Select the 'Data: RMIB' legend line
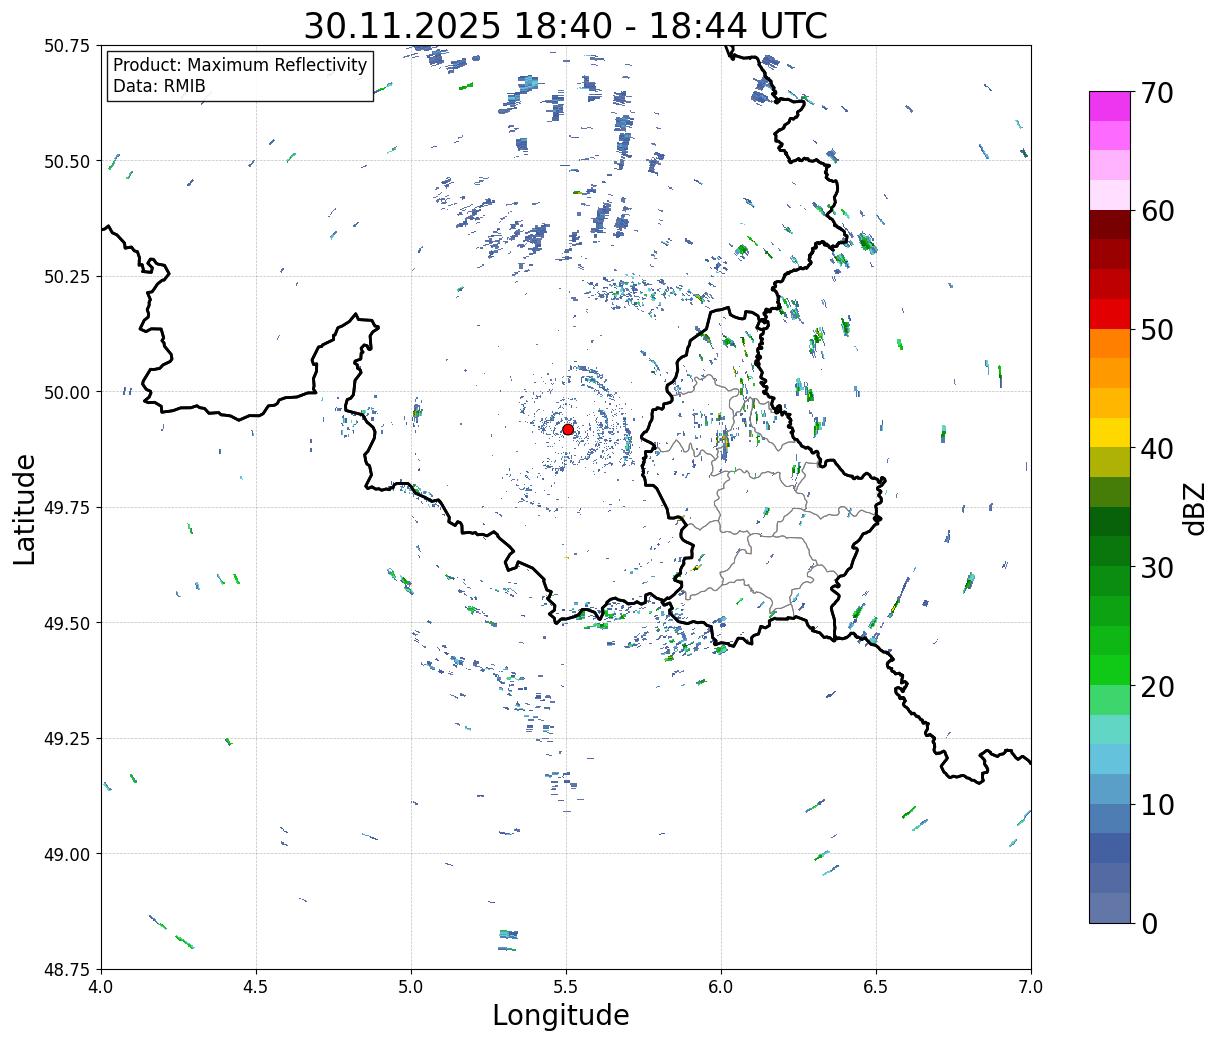 159,86
